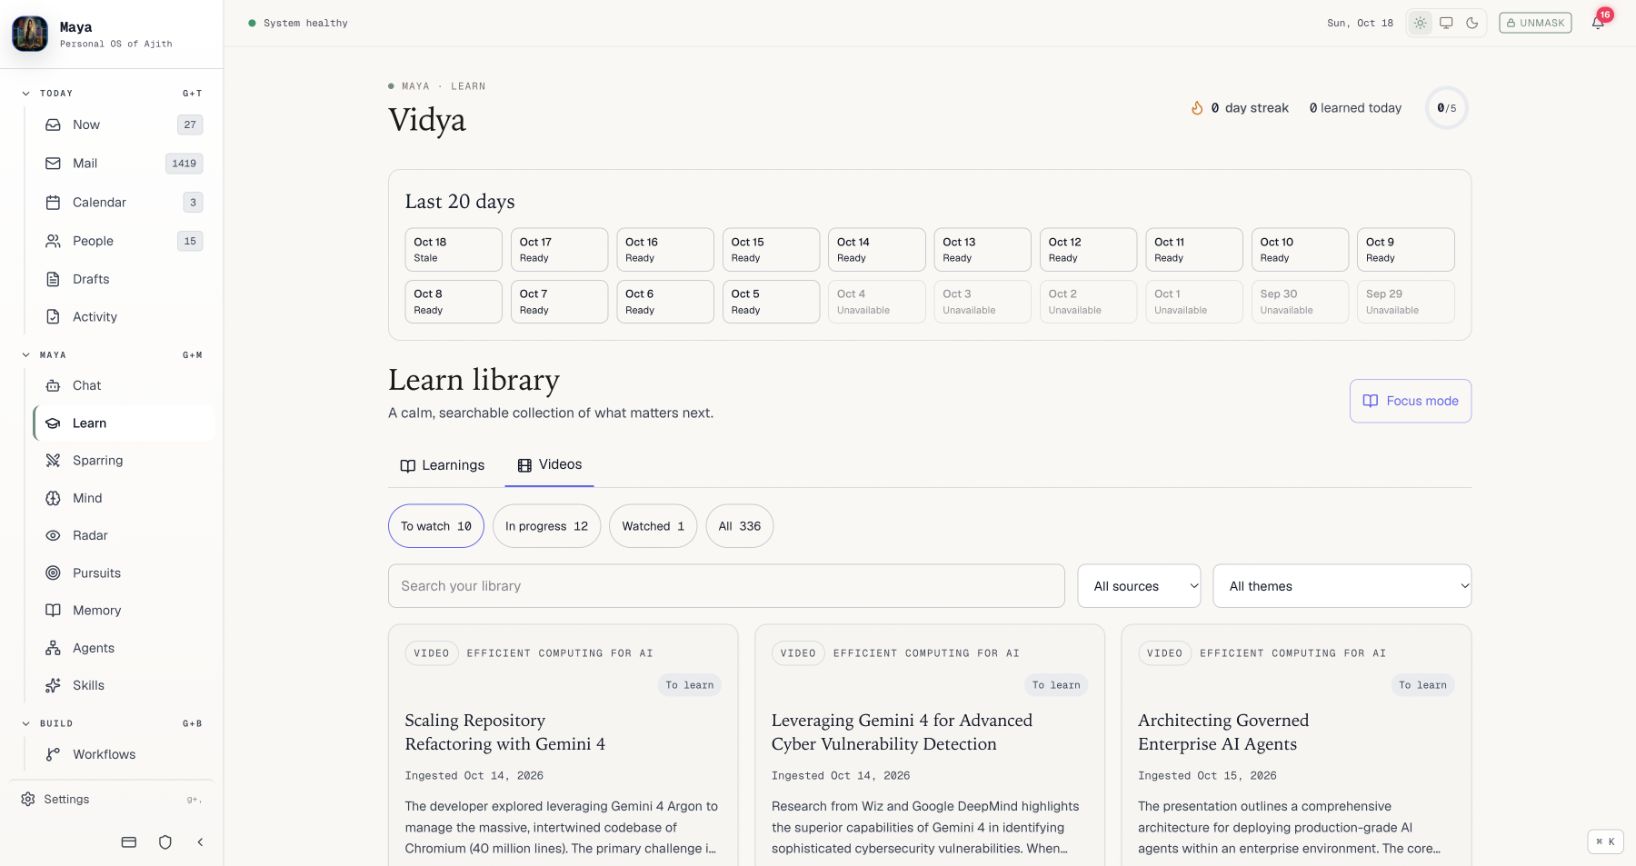The width and height of the screenshot is (1636, 866).
Task: Click the Activity icon in sidebar
Action: 53,317
